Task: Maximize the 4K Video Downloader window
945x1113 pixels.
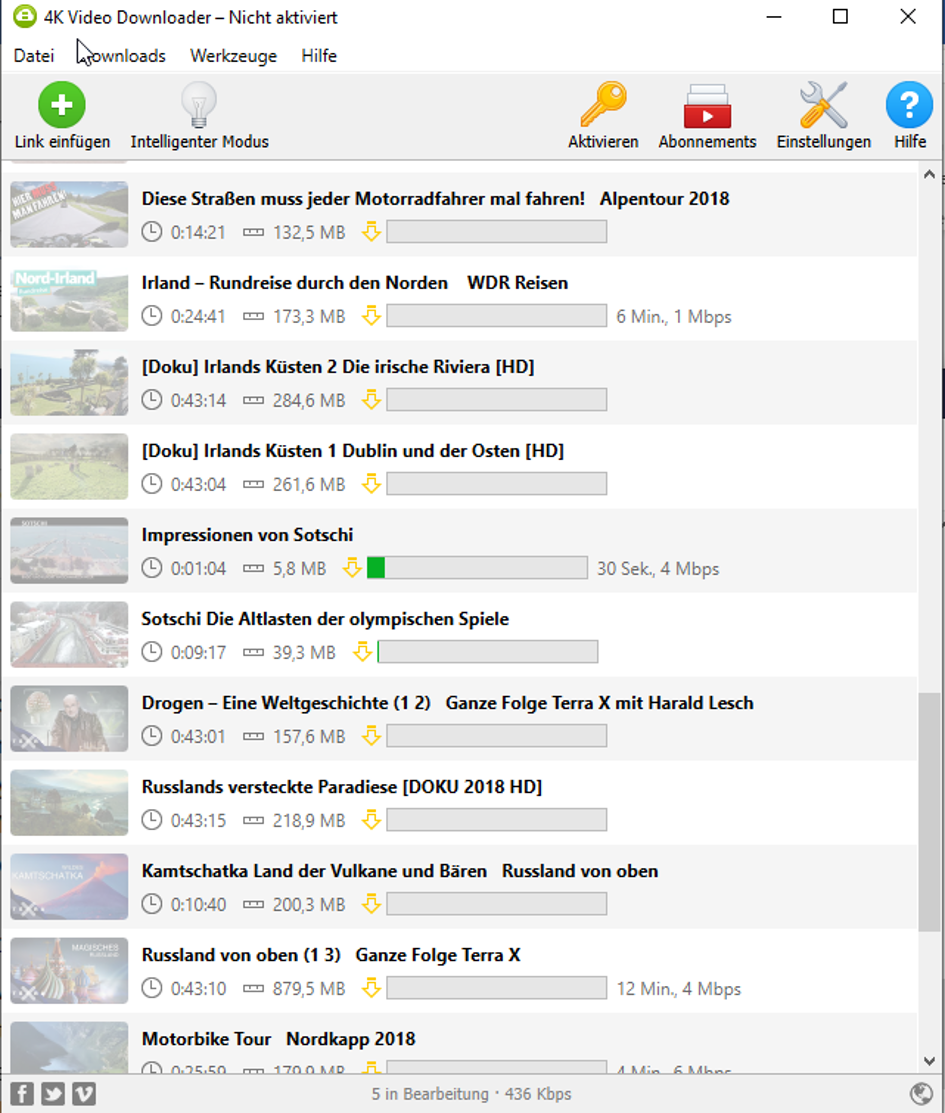Action: [x=840, y=16]
